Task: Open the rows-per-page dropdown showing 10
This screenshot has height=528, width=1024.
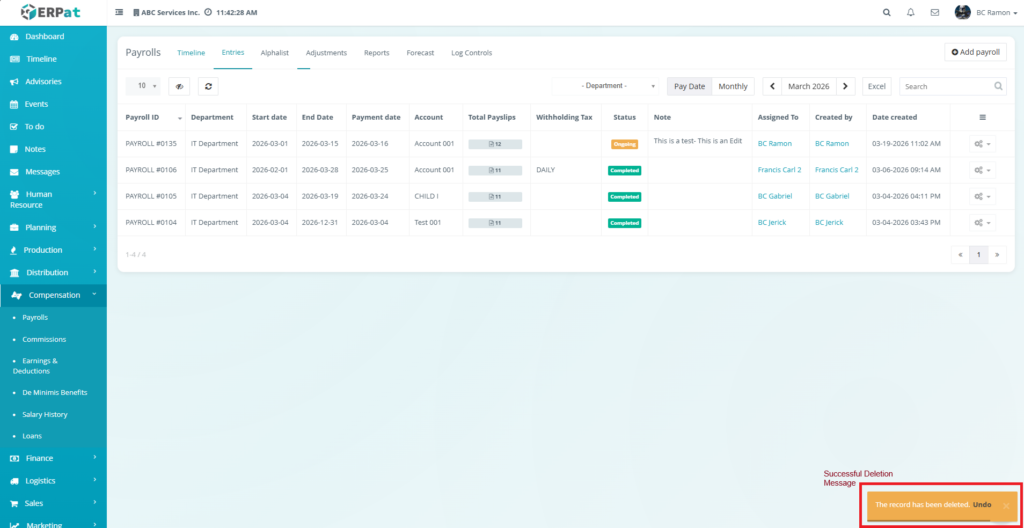Action: click(142, 87)
